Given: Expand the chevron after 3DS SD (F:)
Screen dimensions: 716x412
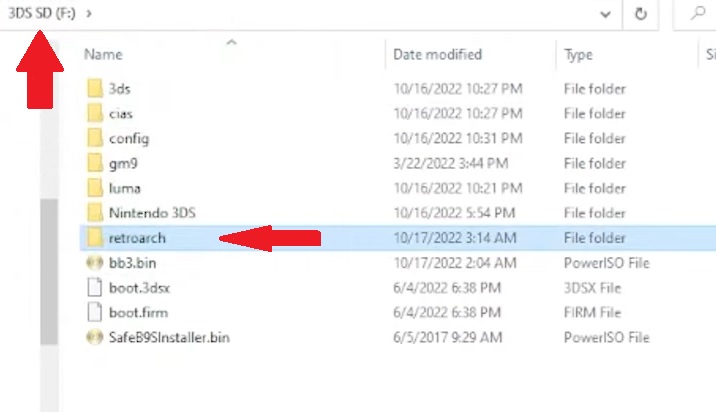Looking at the screenshot, I should [90, 15].
